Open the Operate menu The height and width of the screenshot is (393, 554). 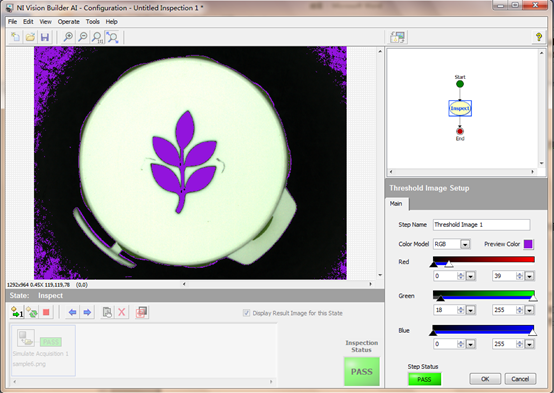point(69,22)
